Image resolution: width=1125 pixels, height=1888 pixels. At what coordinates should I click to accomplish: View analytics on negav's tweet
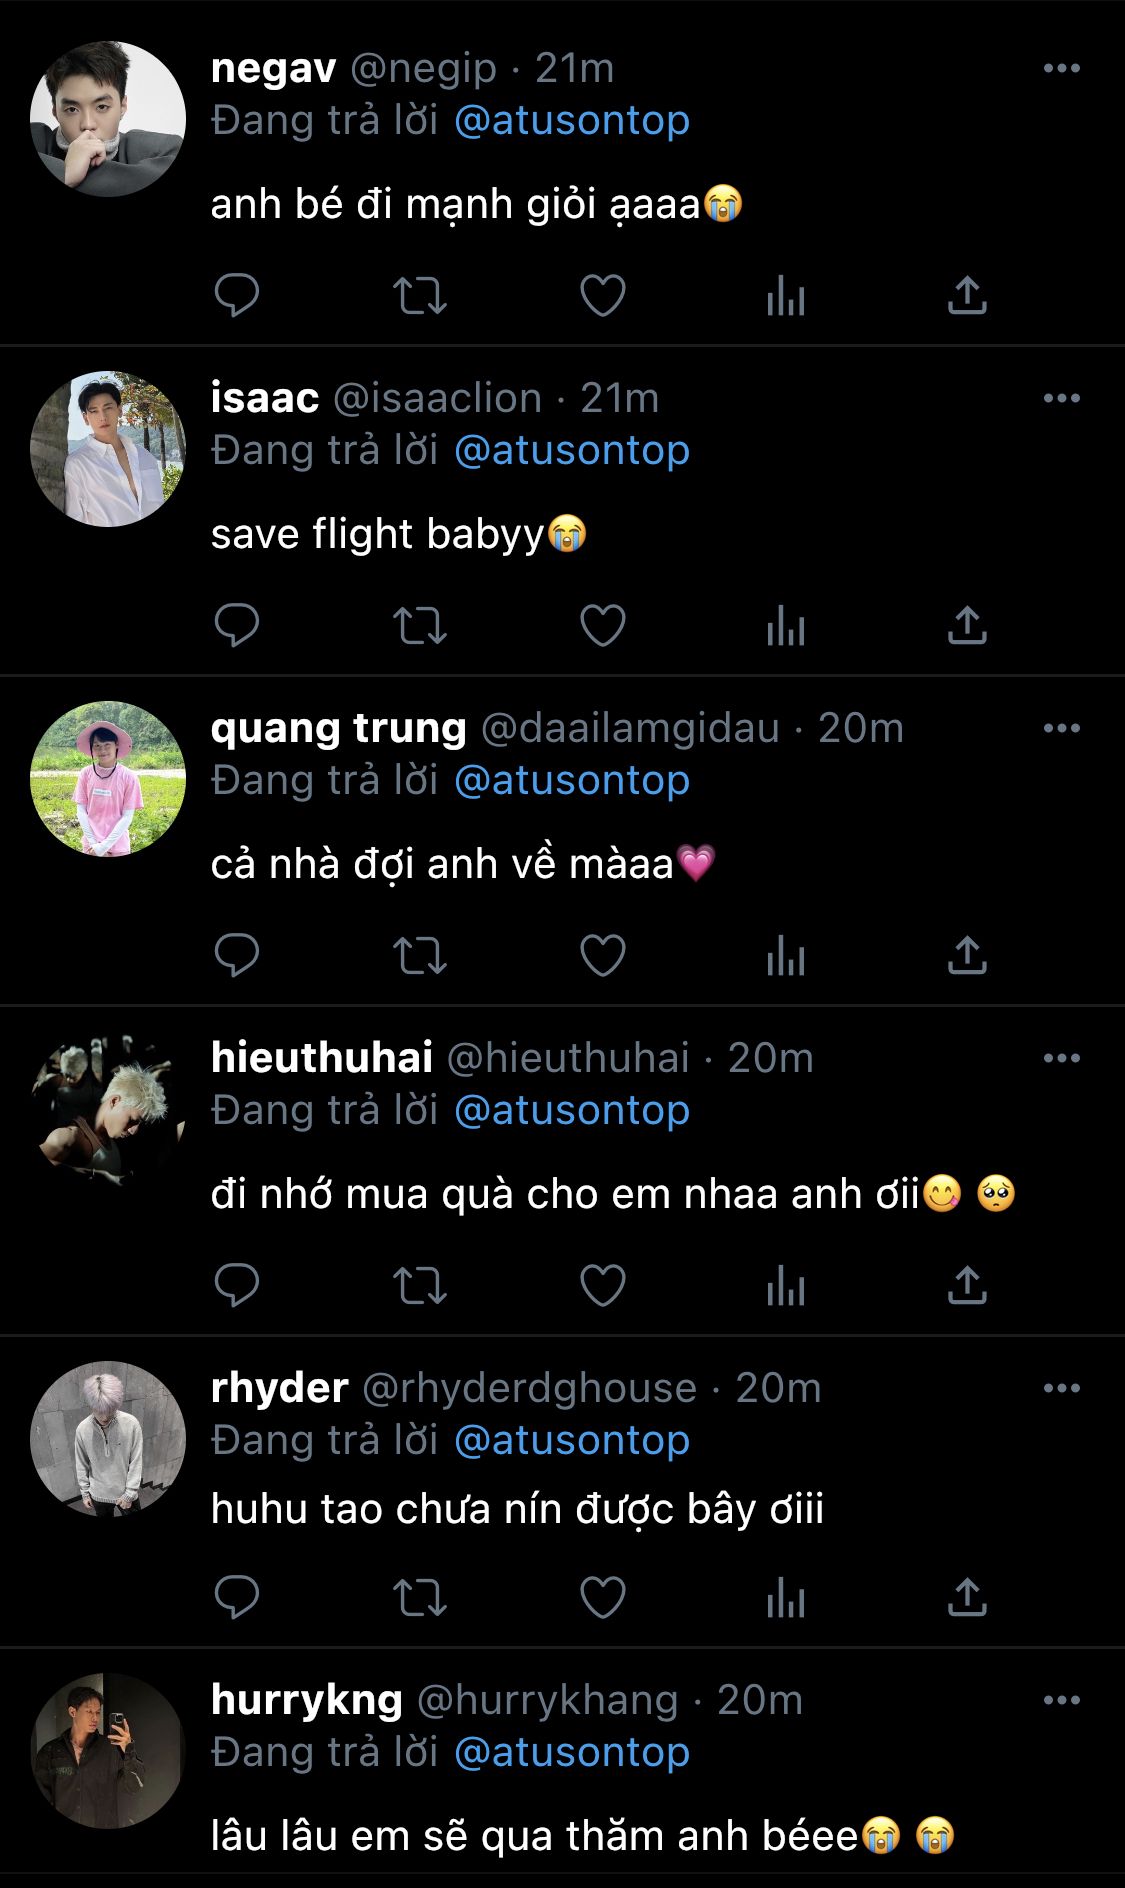pyautogui.click(x=786, y=296)
